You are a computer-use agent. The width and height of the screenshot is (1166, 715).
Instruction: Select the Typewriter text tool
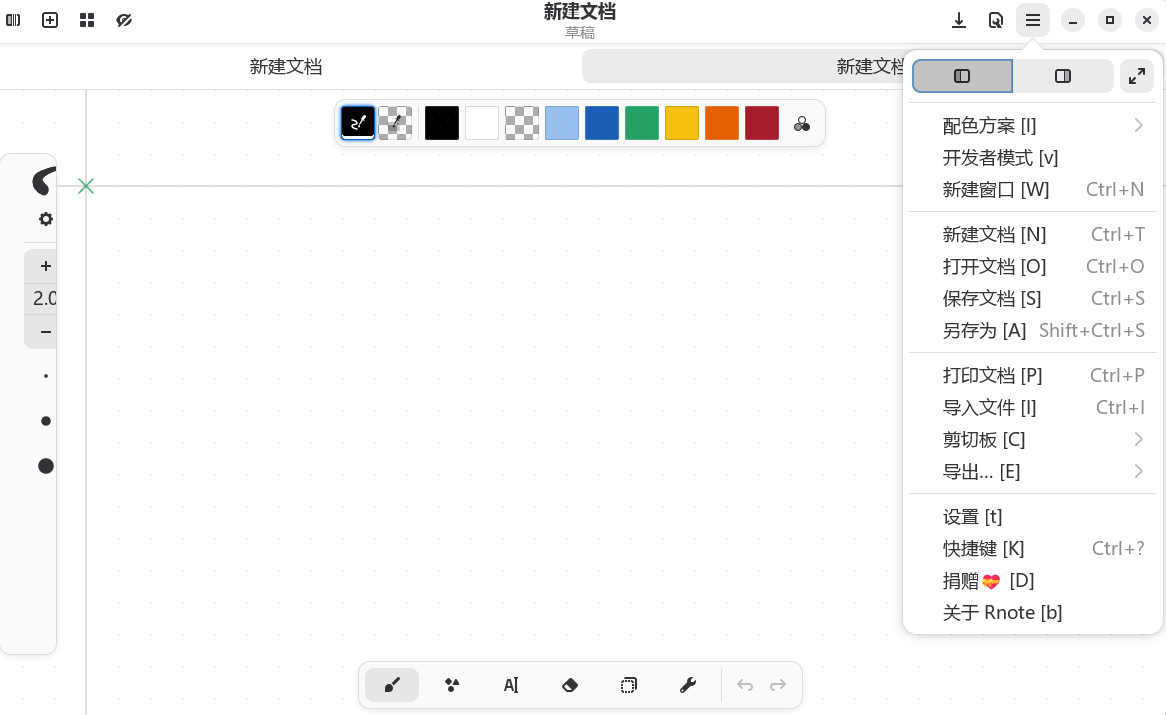(x=511, y=685)
